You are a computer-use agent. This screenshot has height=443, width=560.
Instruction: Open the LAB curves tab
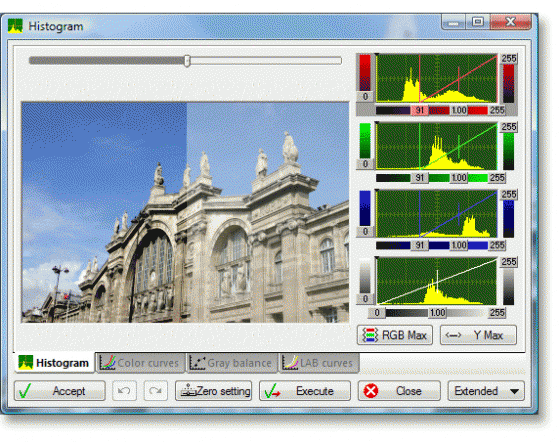pos(319,363)
